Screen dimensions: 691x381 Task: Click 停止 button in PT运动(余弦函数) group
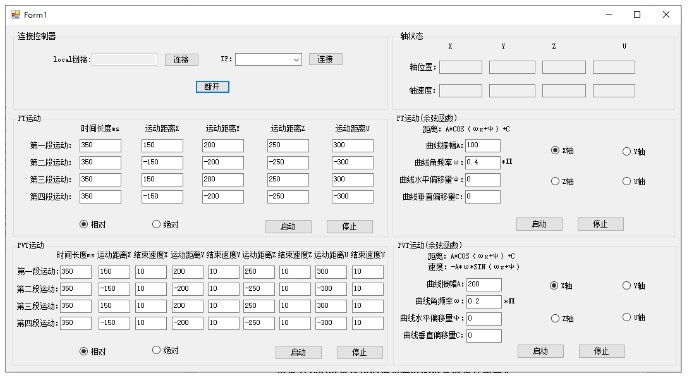point(601,224)
